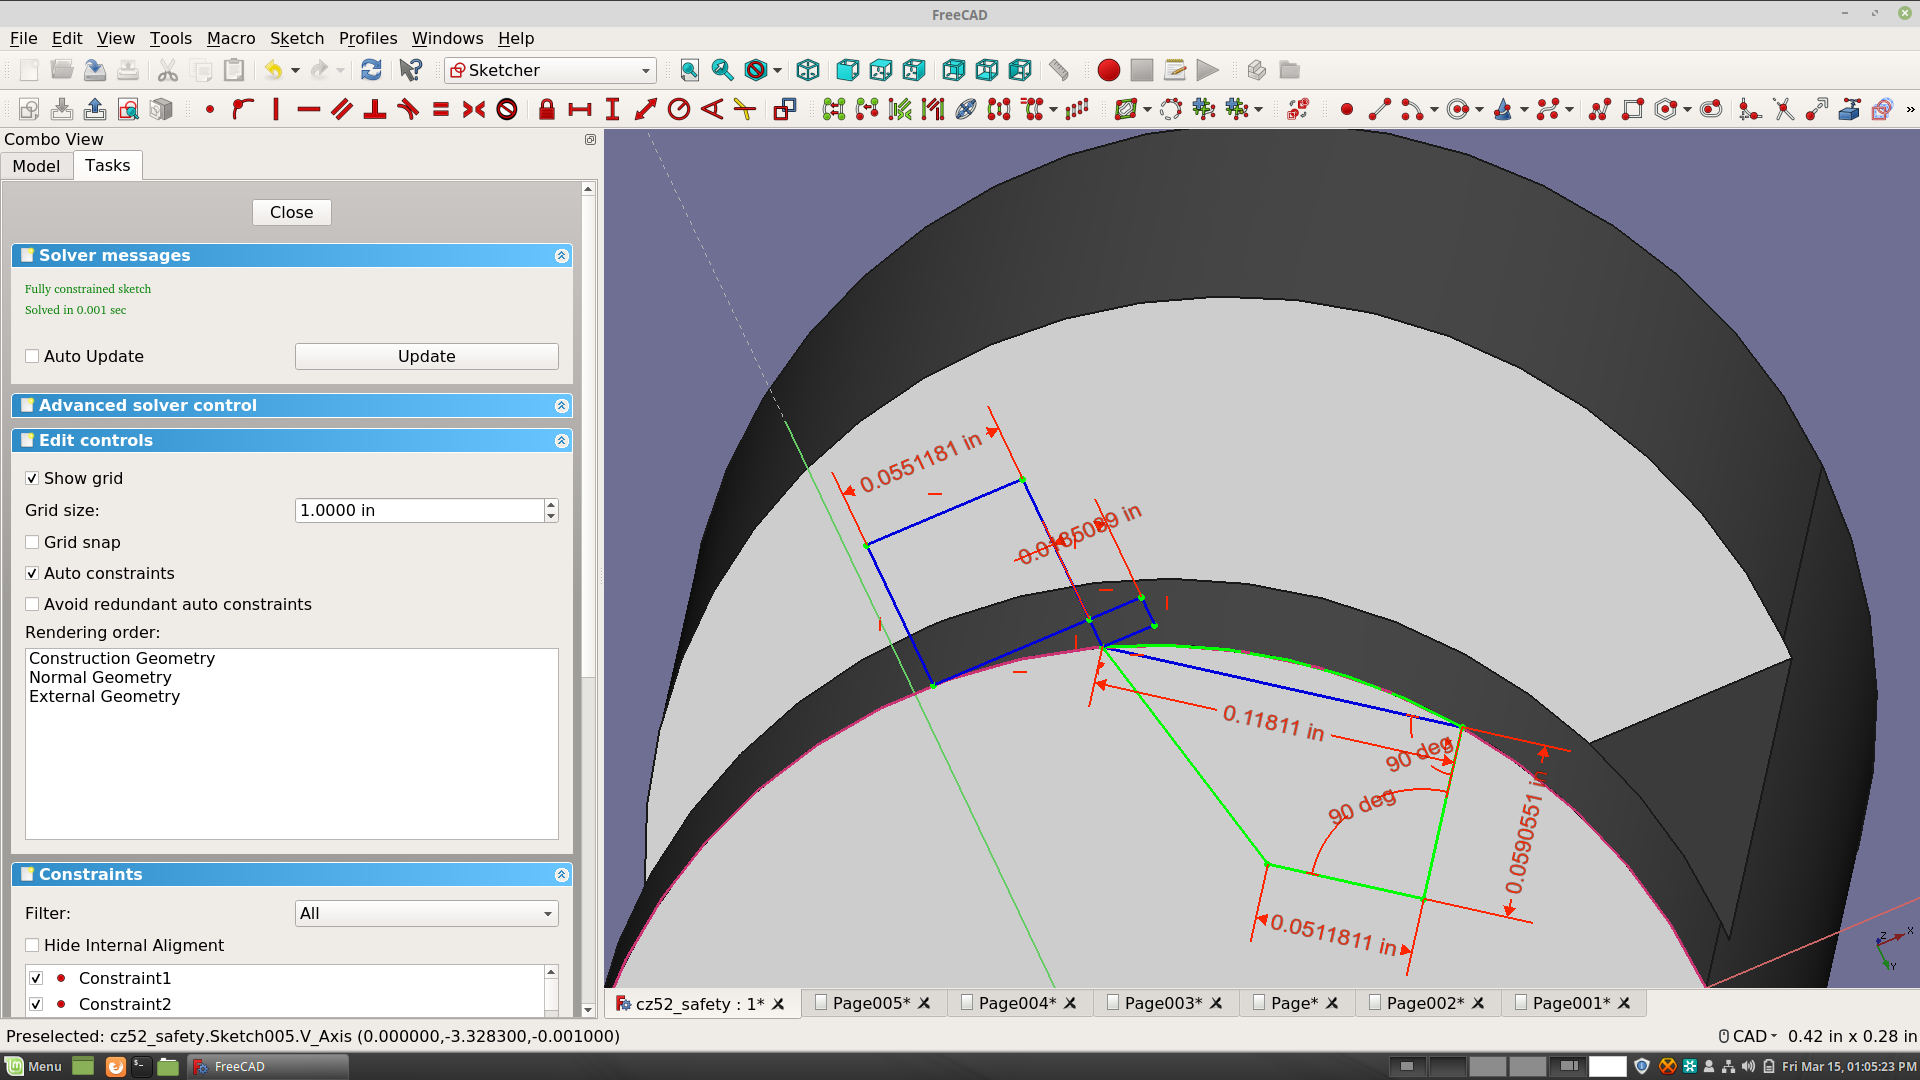Open the draw style dropdown arrow
Viewport: 1920px width, 1080px height.
(777, 70)
